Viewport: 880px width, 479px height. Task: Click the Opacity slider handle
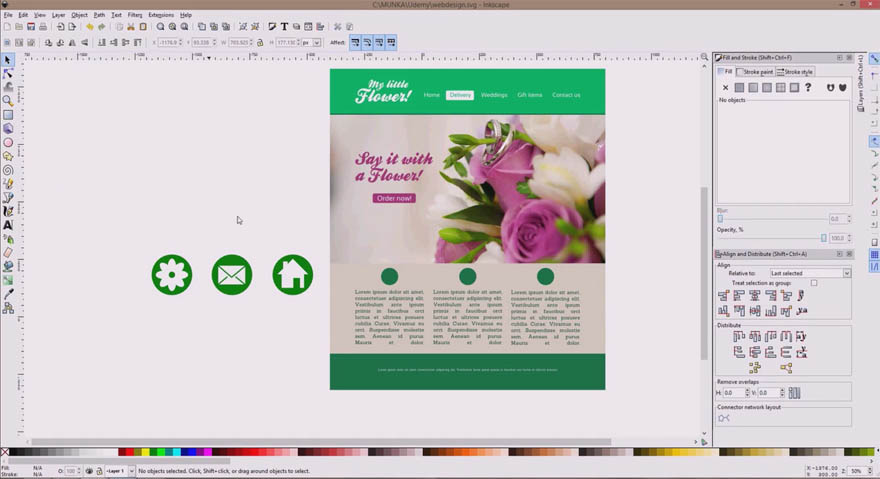click(x=824, y=238)
